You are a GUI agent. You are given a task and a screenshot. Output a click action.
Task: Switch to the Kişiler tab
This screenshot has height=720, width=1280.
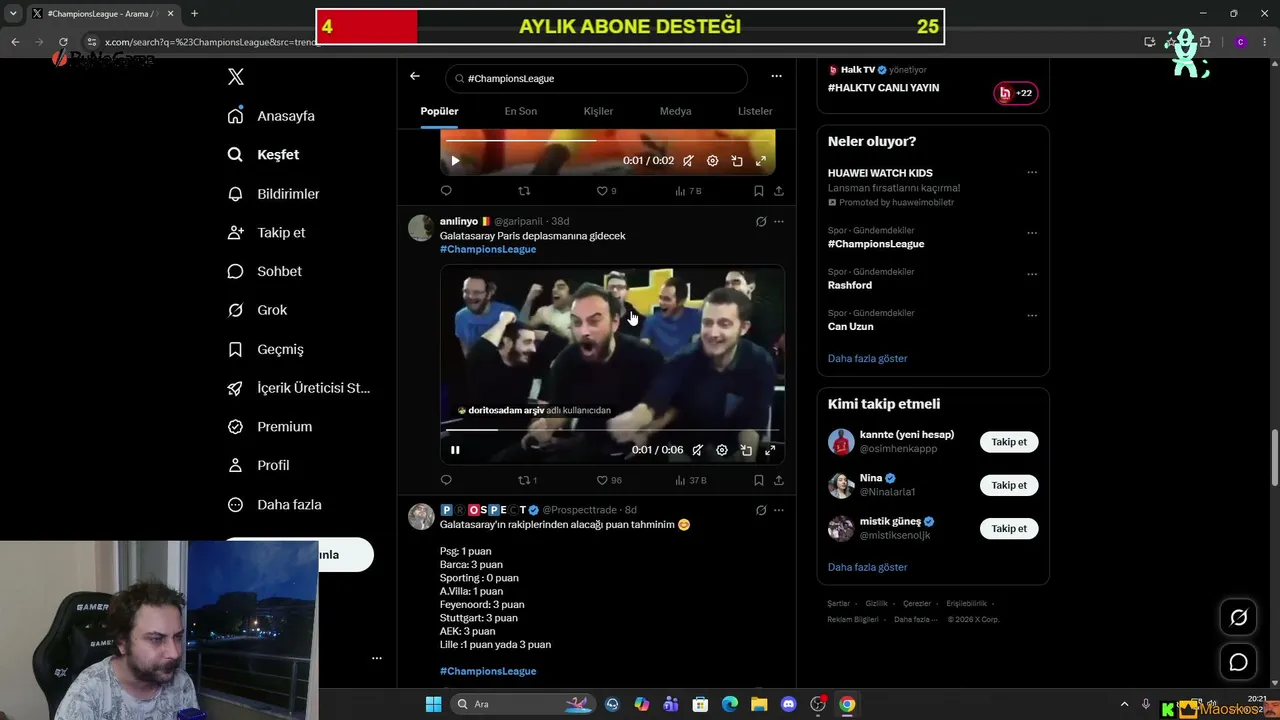pyautogui.click(x=598, y=111)
